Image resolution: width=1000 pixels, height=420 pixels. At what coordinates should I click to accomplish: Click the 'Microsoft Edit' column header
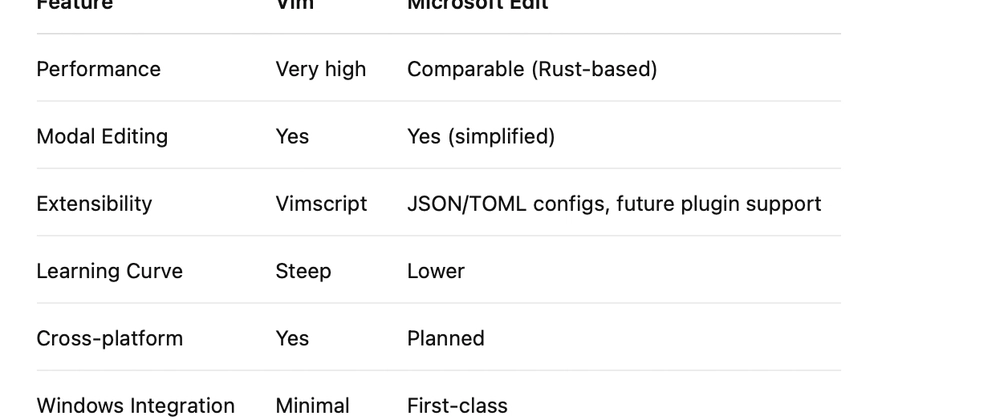478,5
